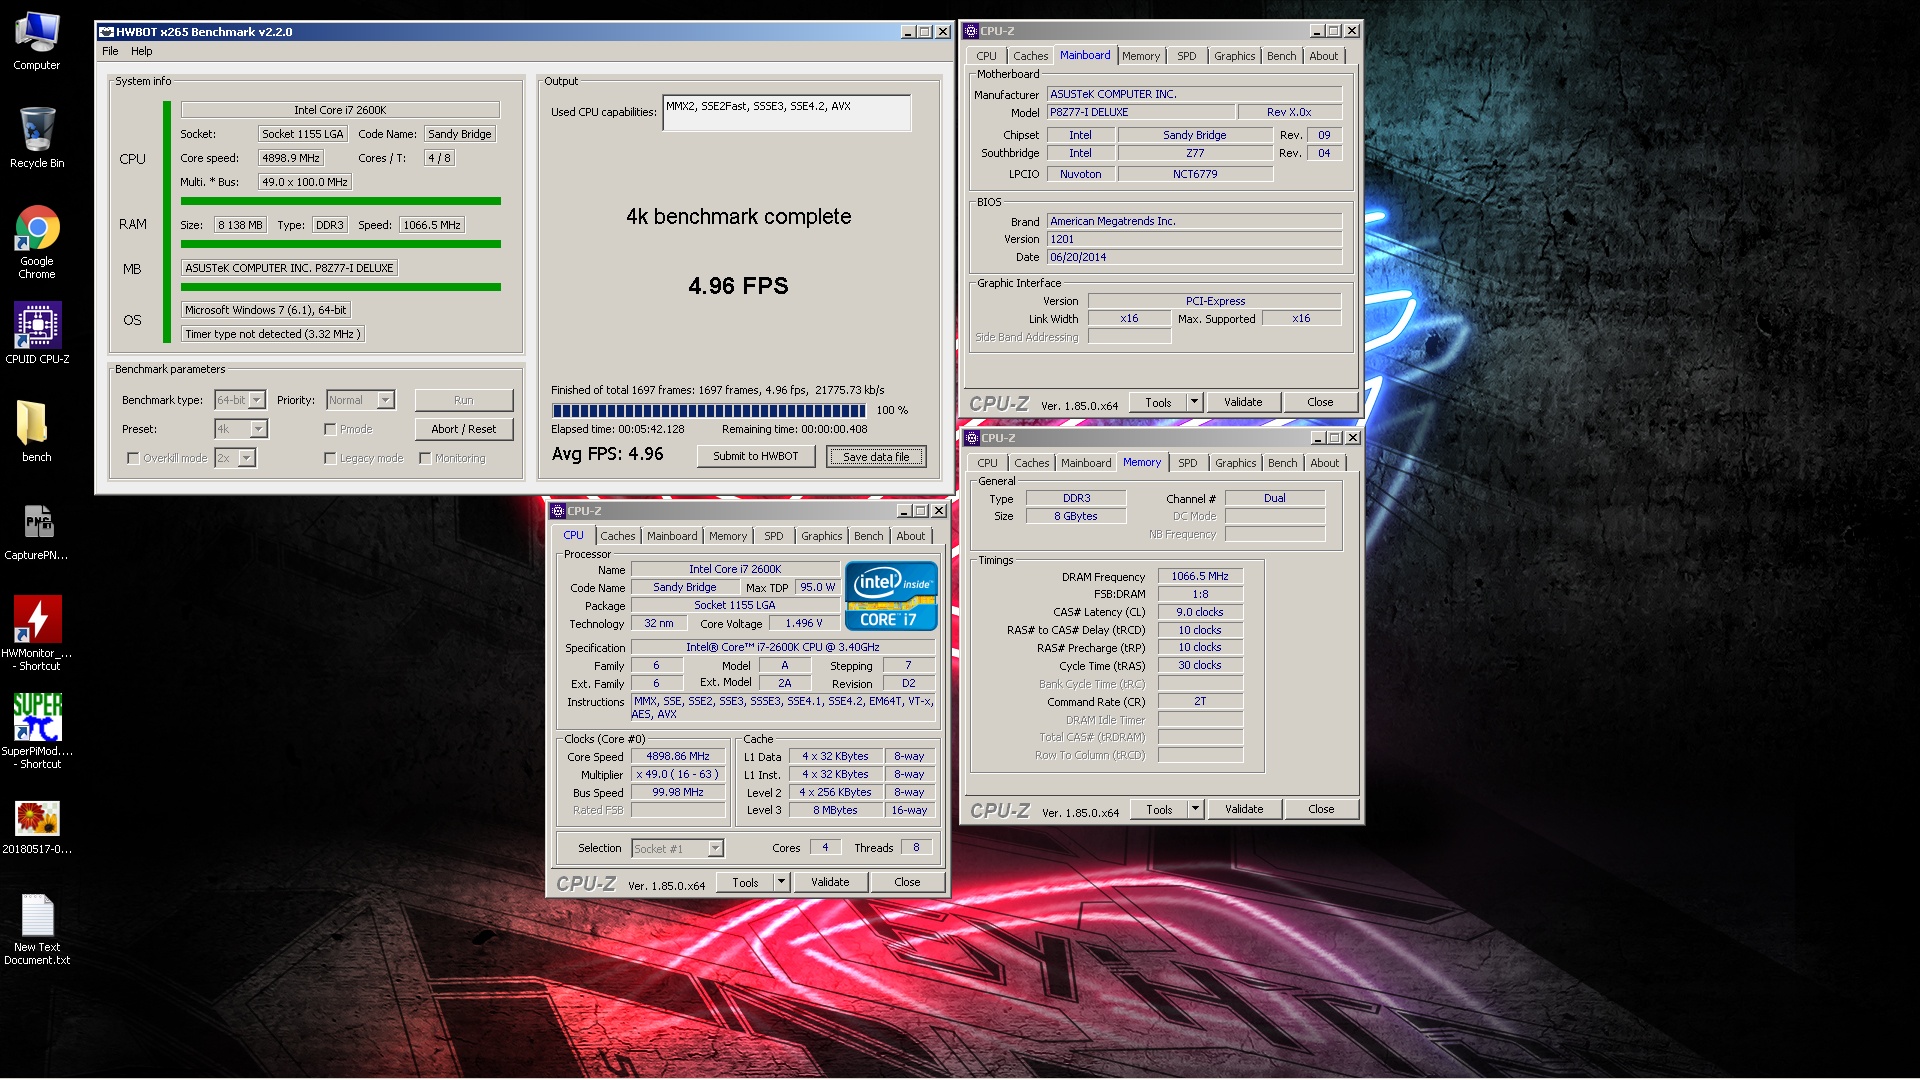Click the Run benchmark button
This screenshot has height=1080, width=1920.
pos(463,400)
